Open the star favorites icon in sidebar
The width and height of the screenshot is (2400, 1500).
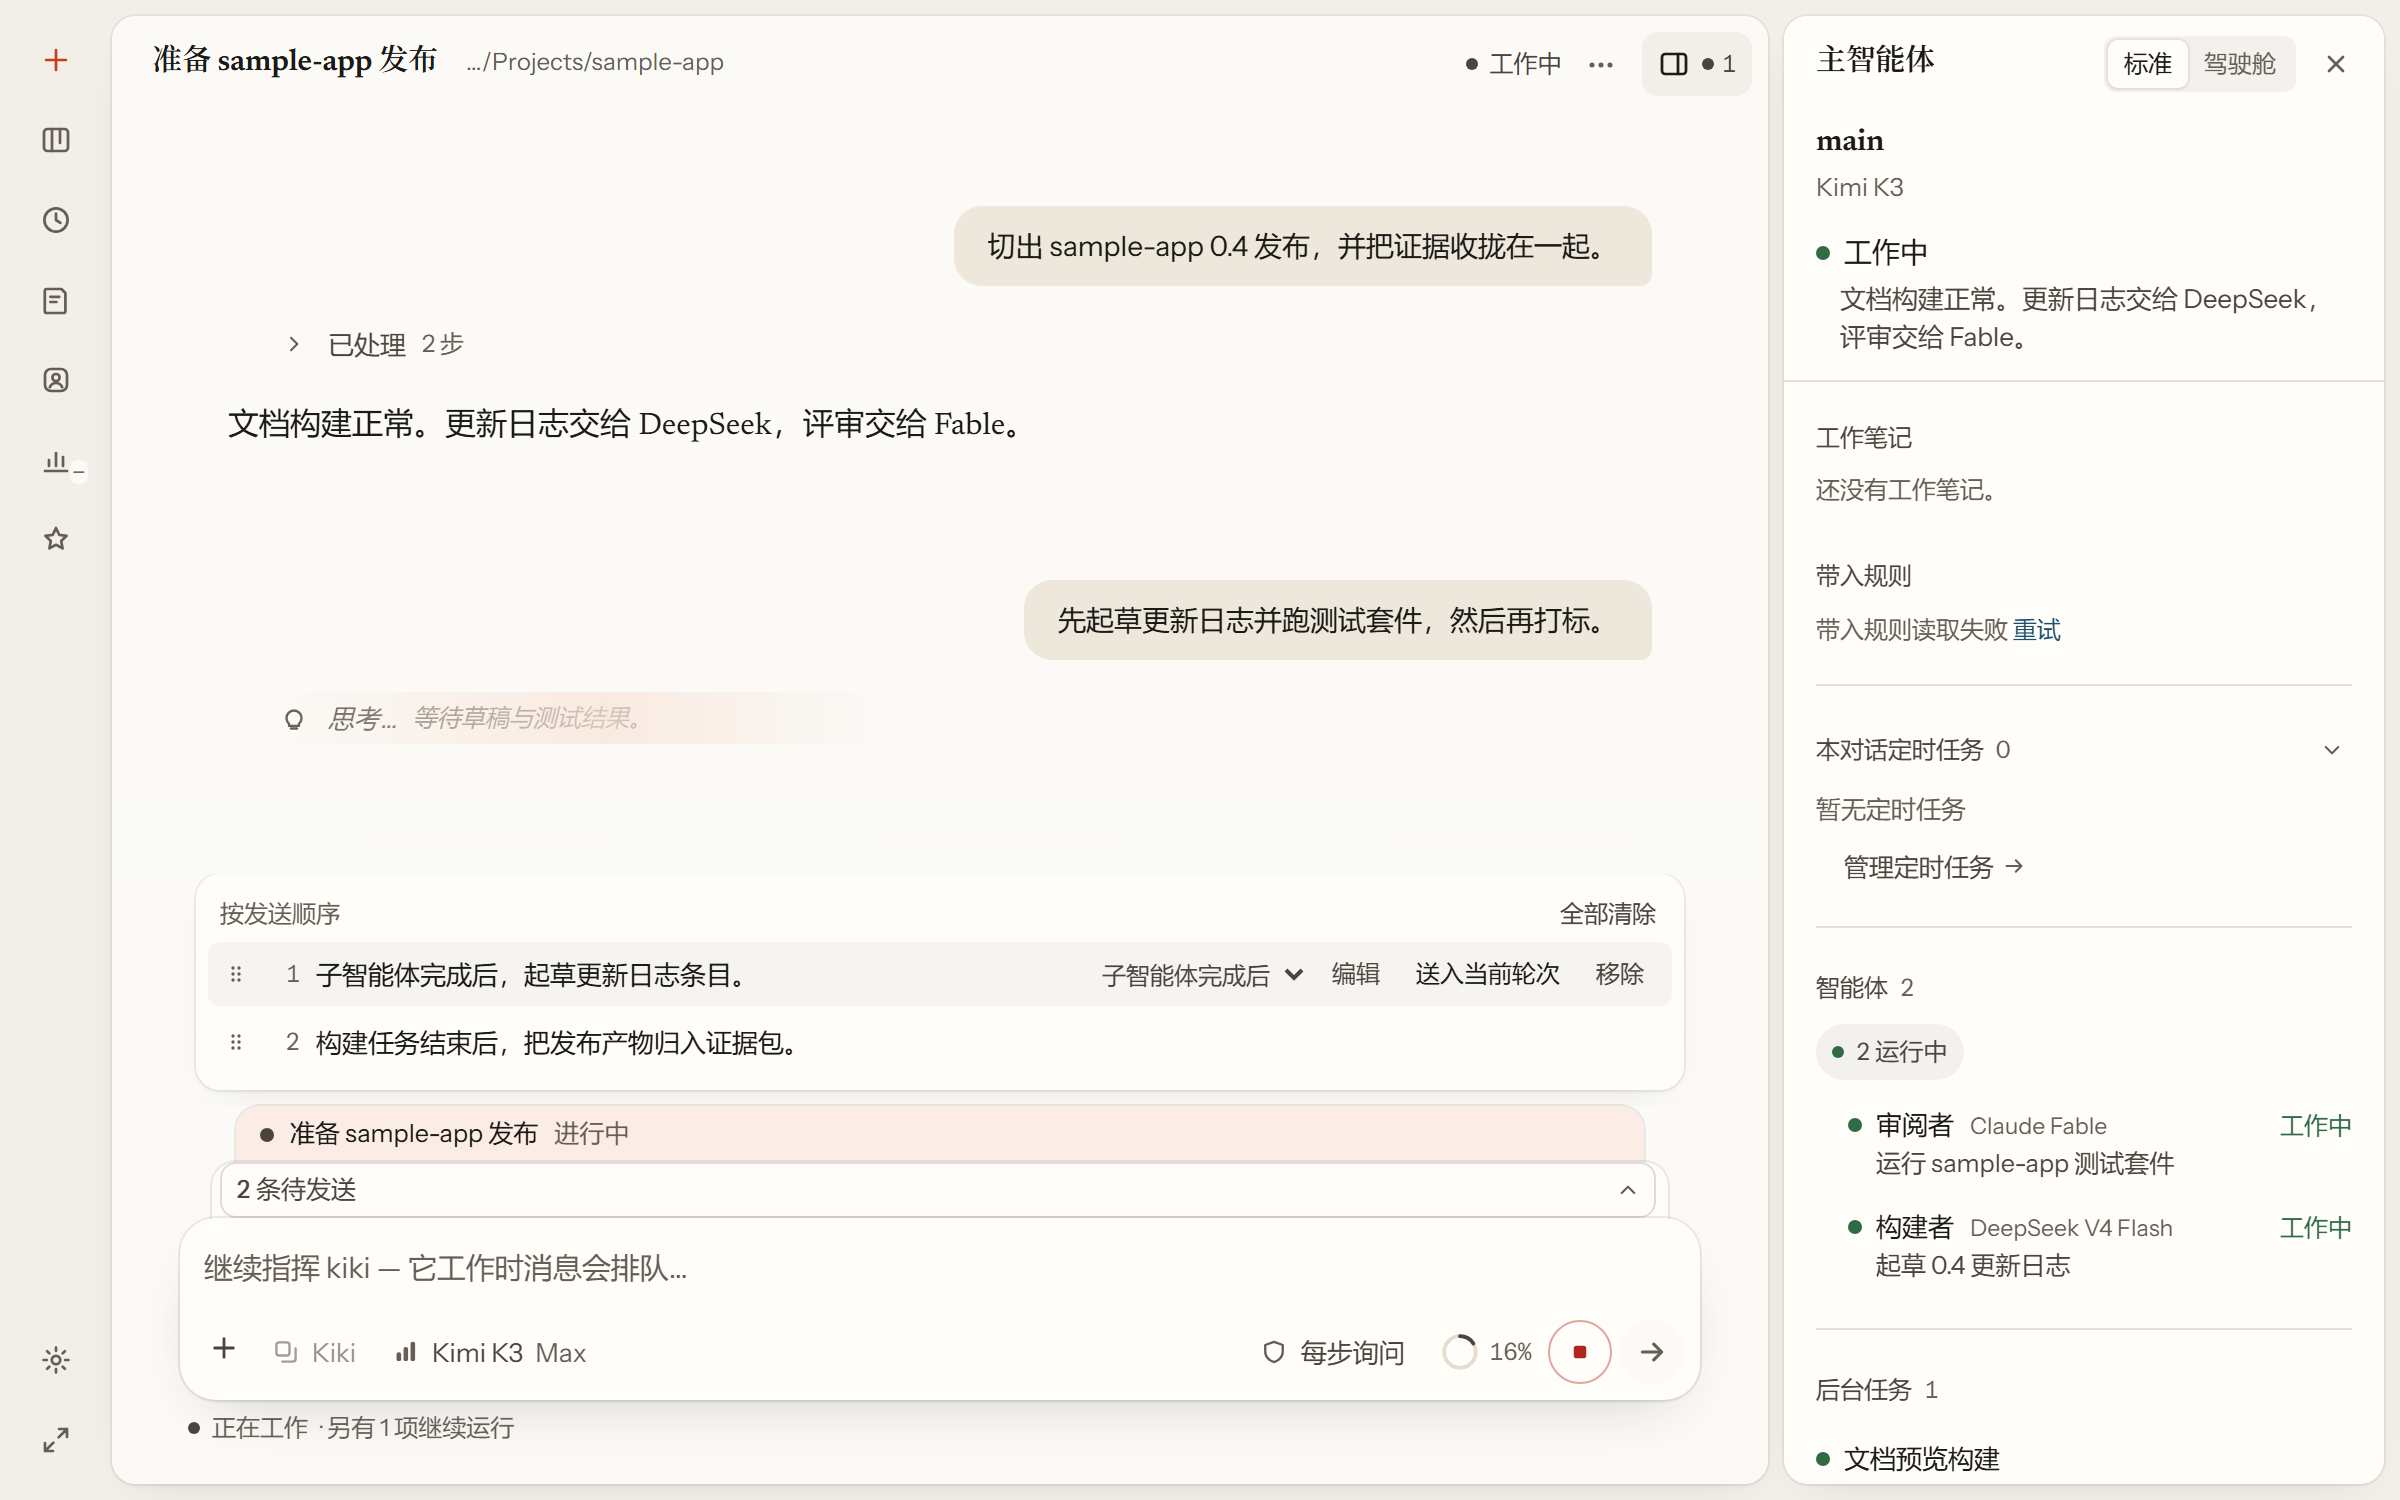pyautogui.click(x=56, y=539)
